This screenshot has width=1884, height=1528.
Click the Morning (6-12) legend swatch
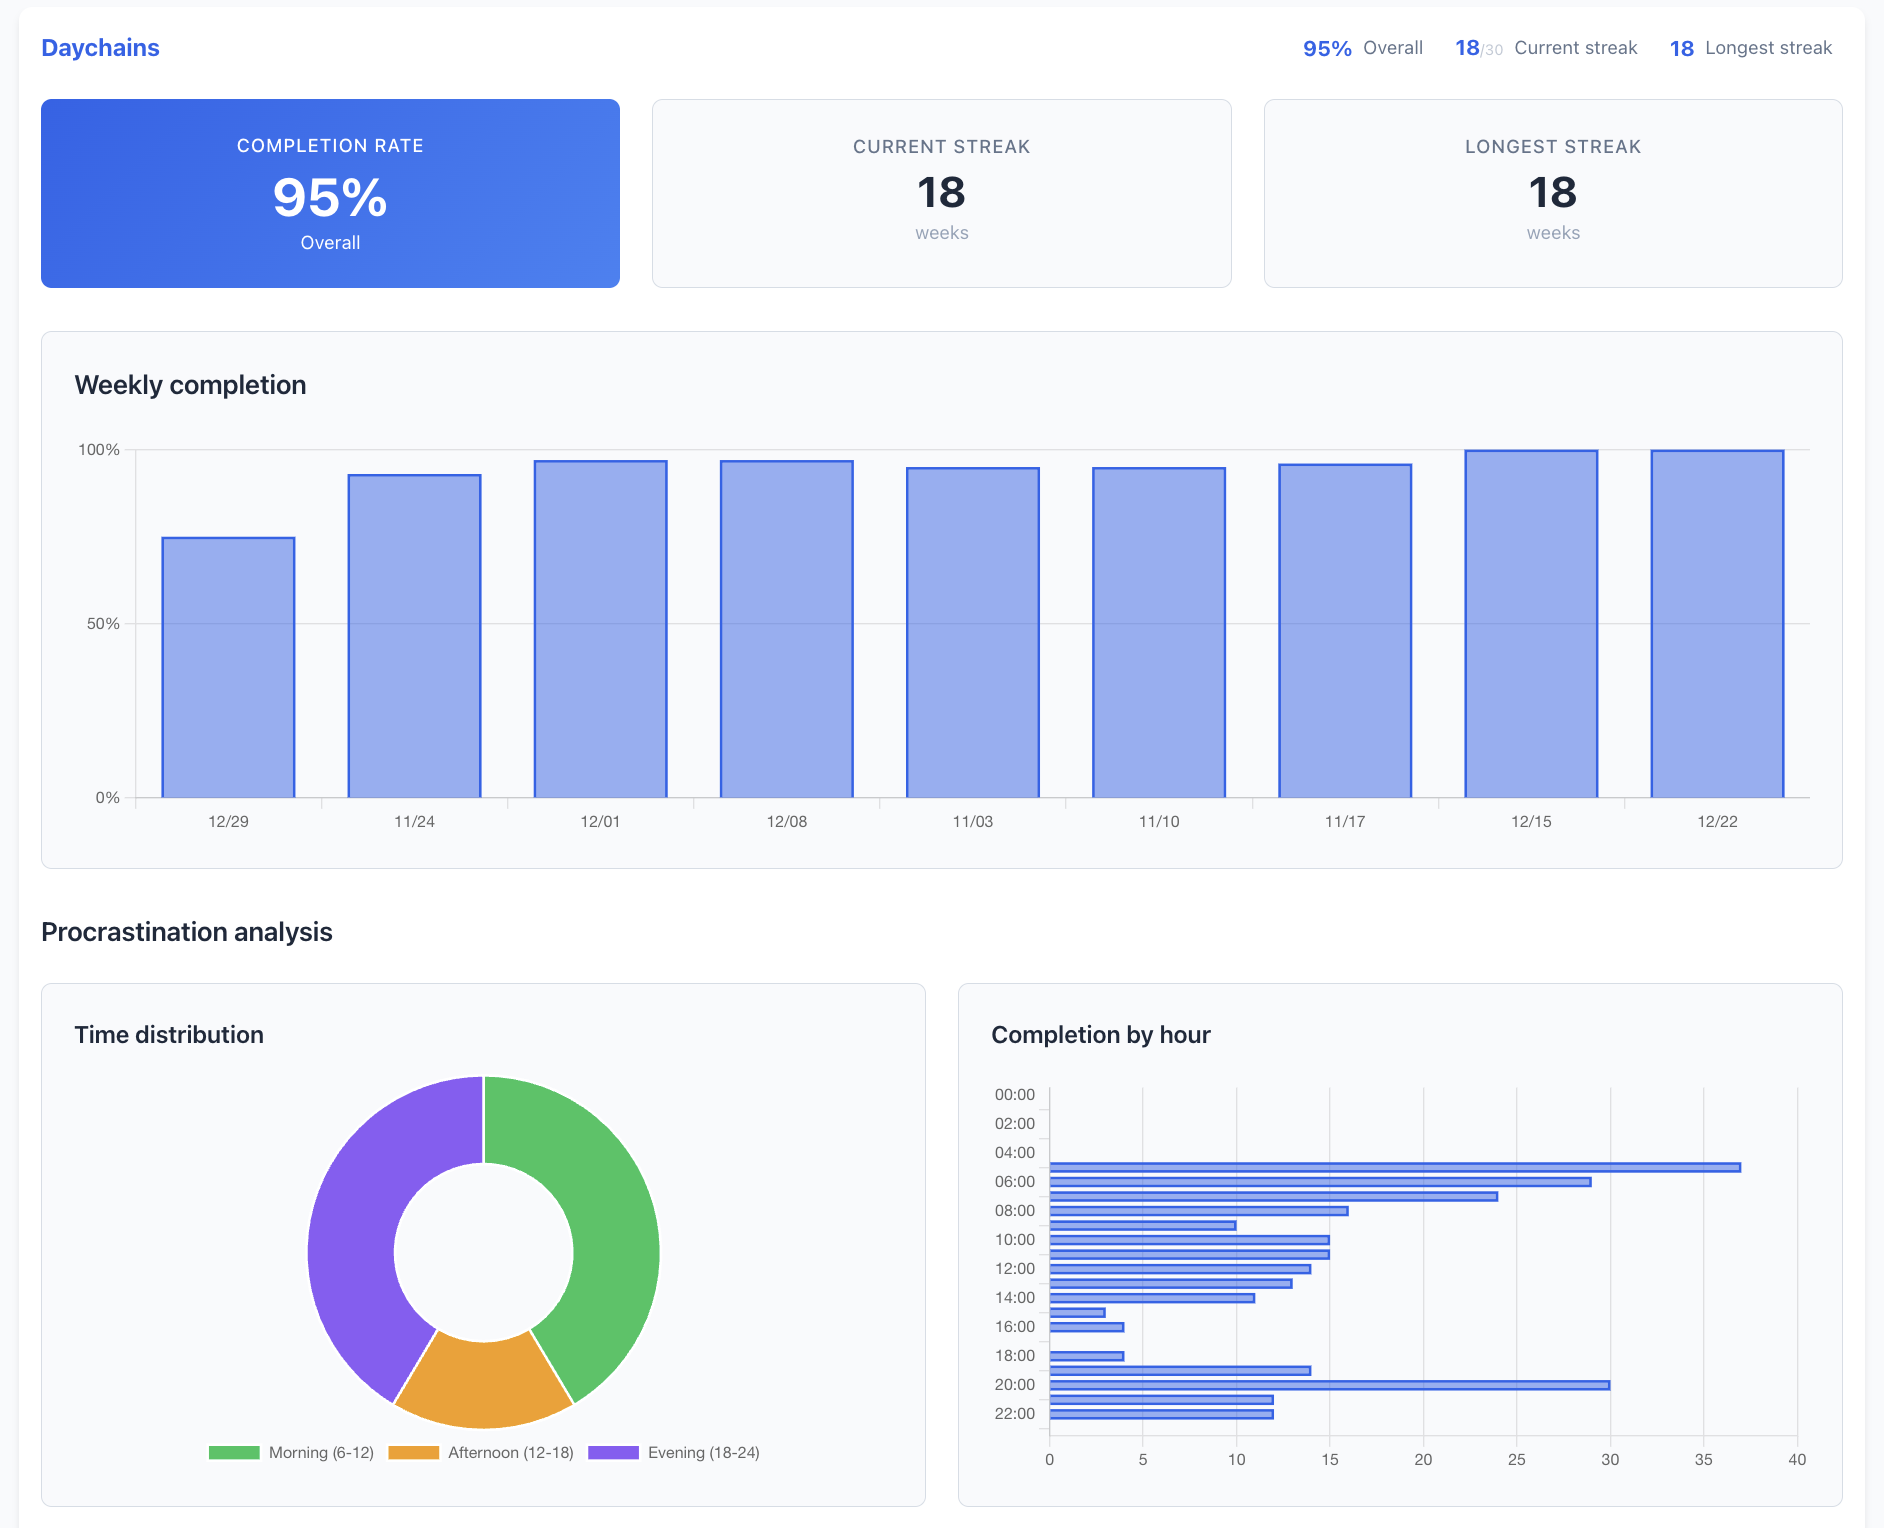[x=232, y=1452]
